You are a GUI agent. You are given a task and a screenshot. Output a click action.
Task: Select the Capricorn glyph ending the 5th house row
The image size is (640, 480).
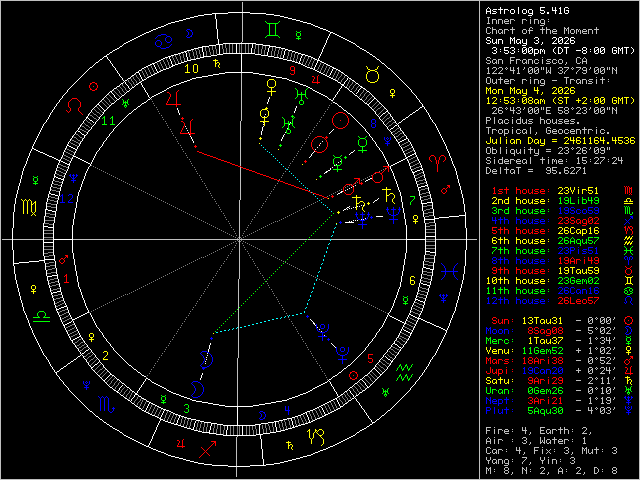(x=629, y=231)
